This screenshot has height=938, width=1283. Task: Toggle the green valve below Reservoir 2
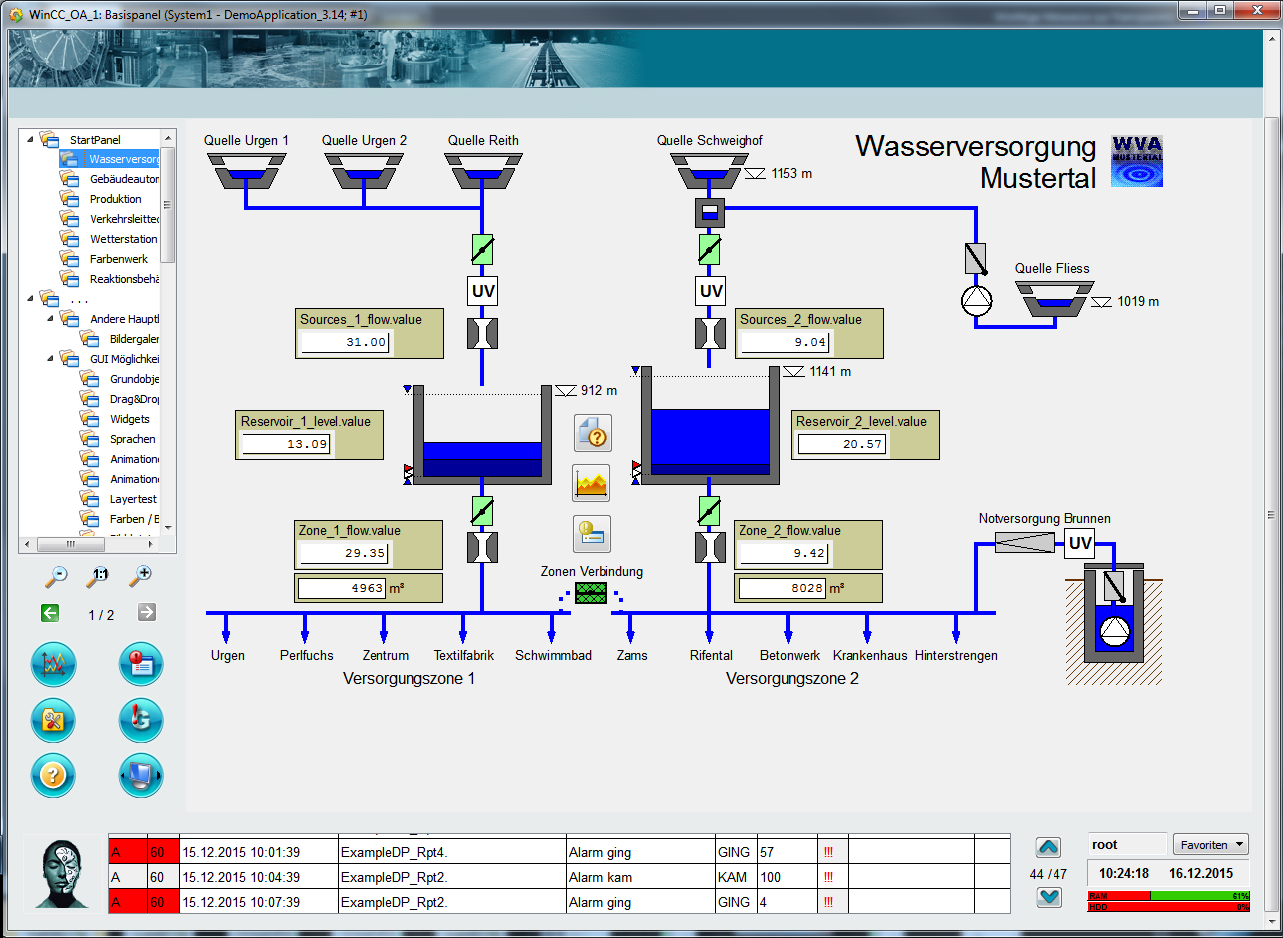pyautogui.click(x=709, y=512)
